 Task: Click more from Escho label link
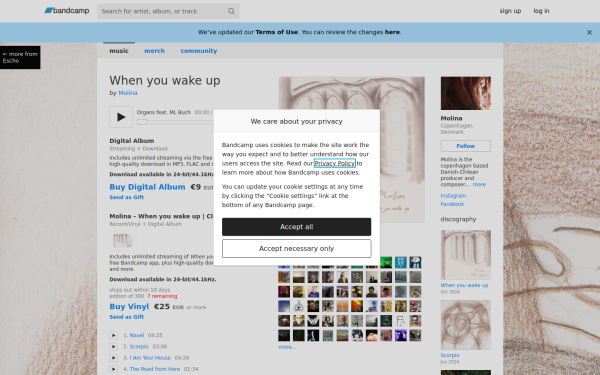20,57
